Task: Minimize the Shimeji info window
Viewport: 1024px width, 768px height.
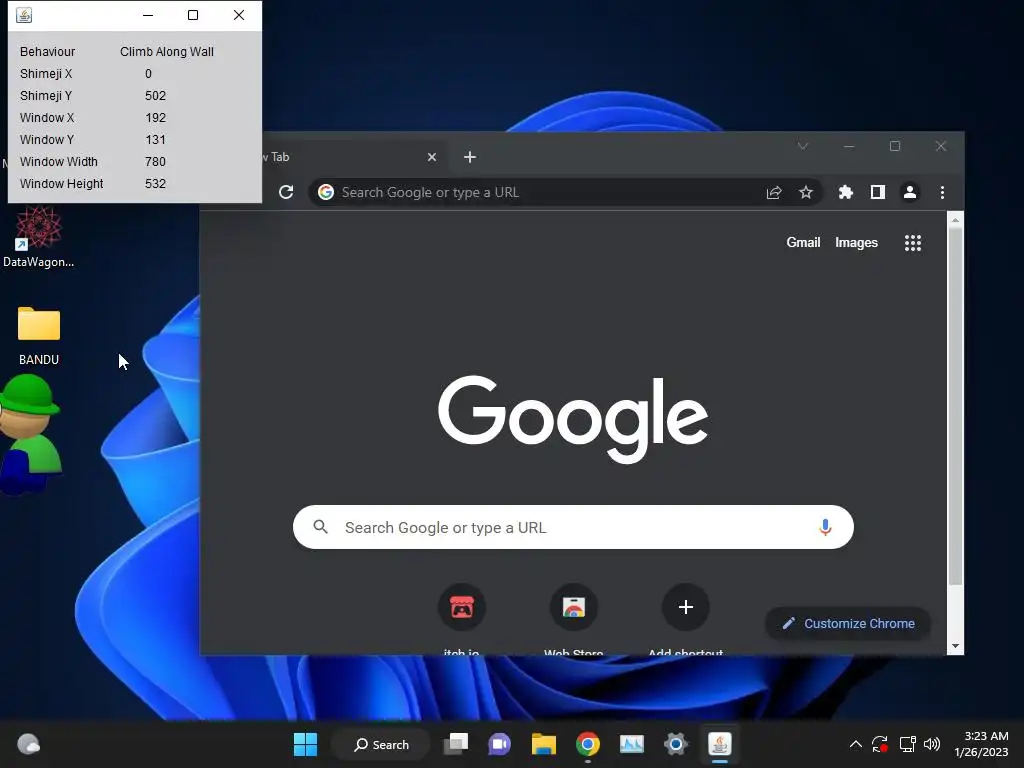Action: tap(148, 15)
